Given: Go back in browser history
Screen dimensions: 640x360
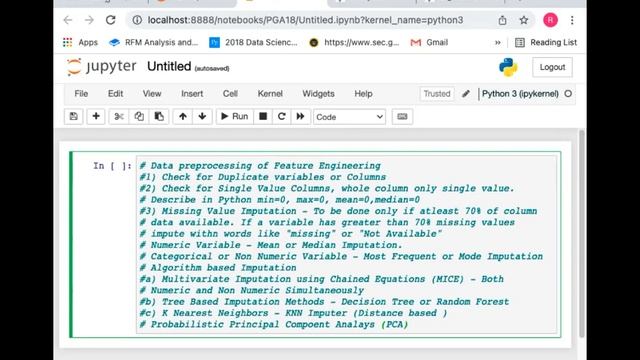Looking at the screenshot, I should [68, 20].
